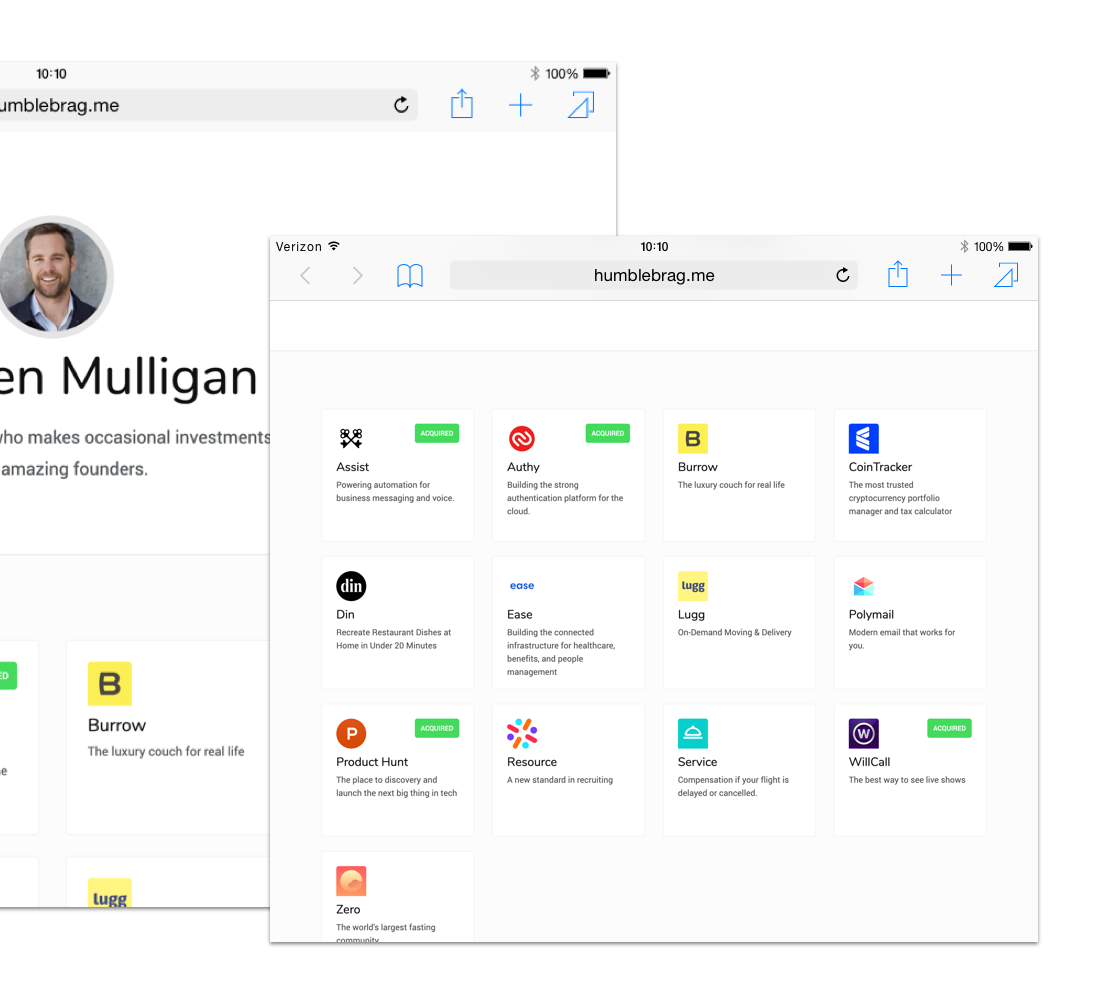Tap share icon in back Safari window
This screenshot has width=1100, height=1000.
pos(462,104)
